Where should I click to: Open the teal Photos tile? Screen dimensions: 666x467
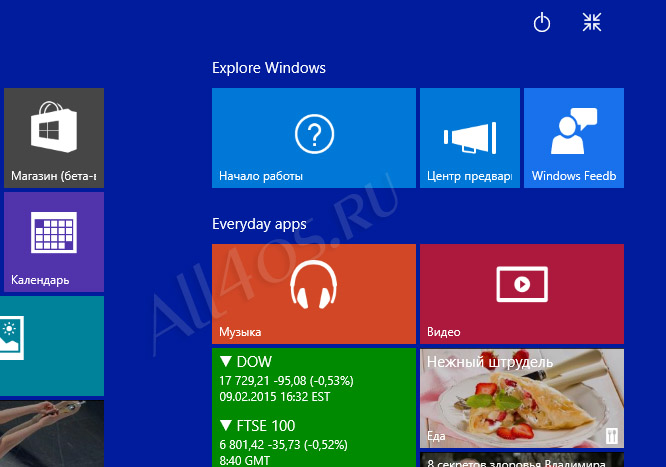tap(52, 346)
